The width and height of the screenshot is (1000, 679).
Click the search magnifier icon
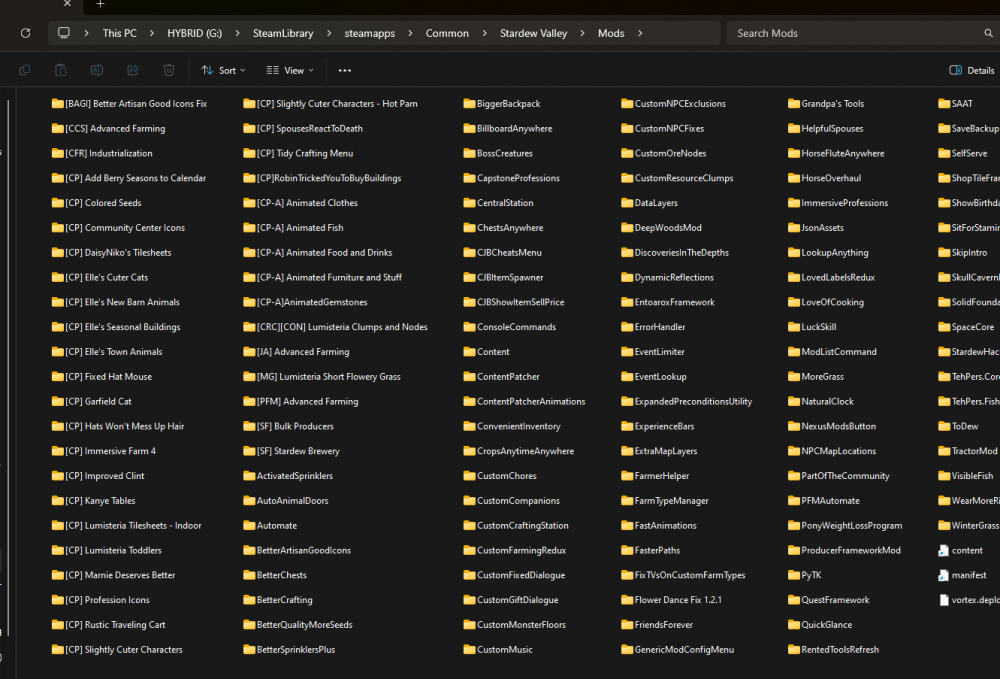pos(988,33)
